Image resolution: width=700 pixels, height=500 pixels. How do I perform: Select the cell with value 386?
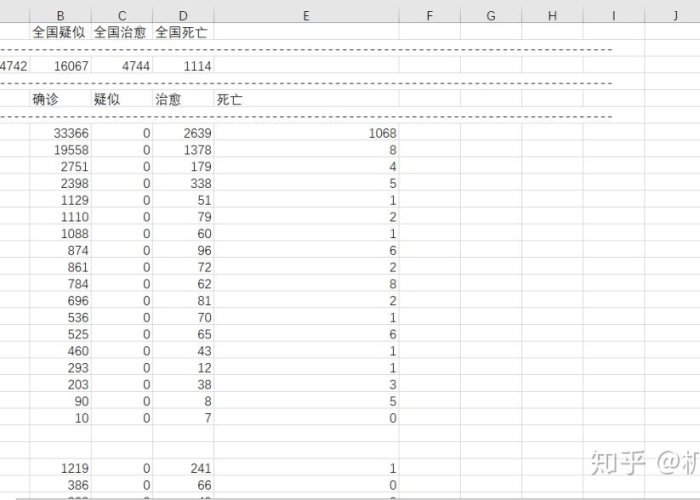click(60, 484)
